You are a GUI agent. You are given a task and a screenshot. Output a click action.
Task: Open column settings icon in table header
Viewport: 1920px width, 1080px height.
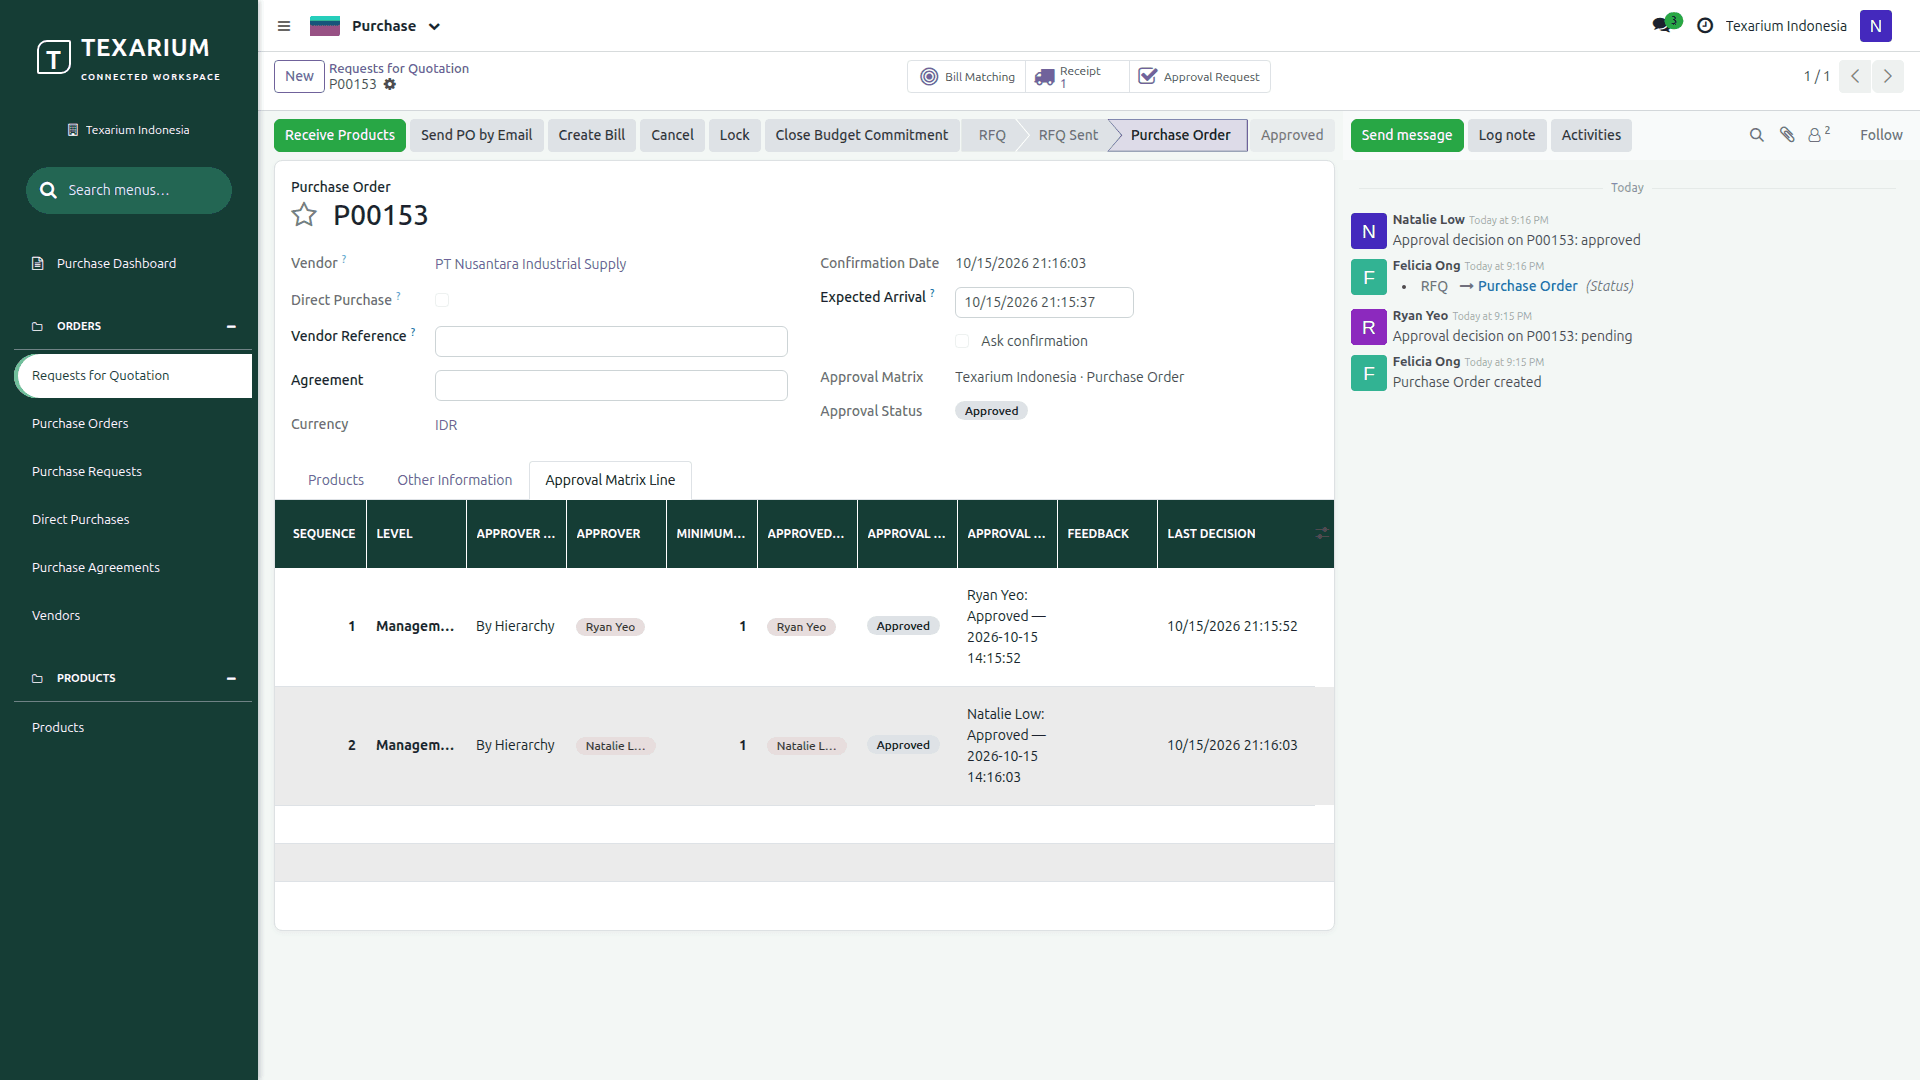[x=1322, y=534]
